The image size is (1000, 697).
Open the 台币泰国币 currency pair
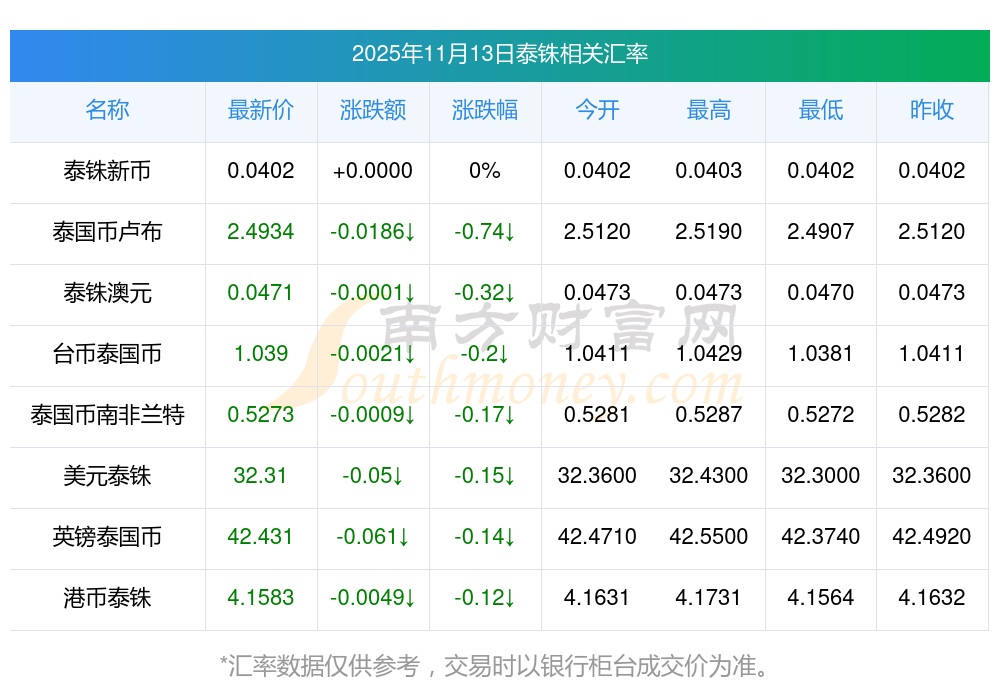click(107, 354)
